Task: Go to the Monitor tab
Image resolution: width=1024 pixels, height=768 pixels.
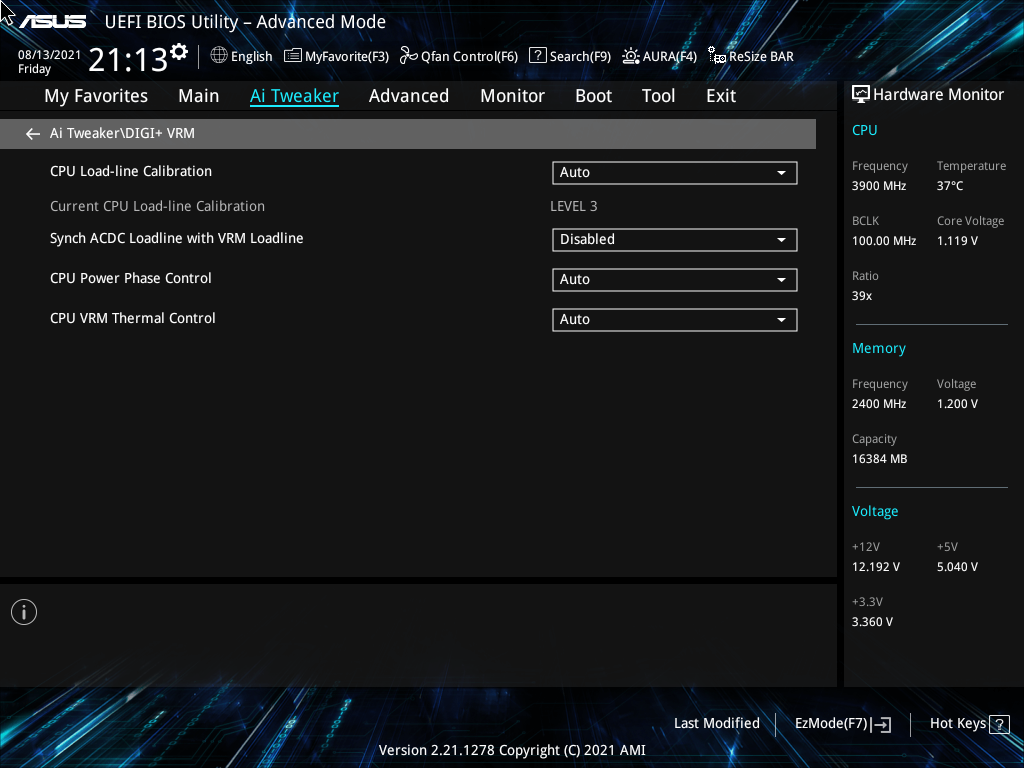Action: pos(512,96)
